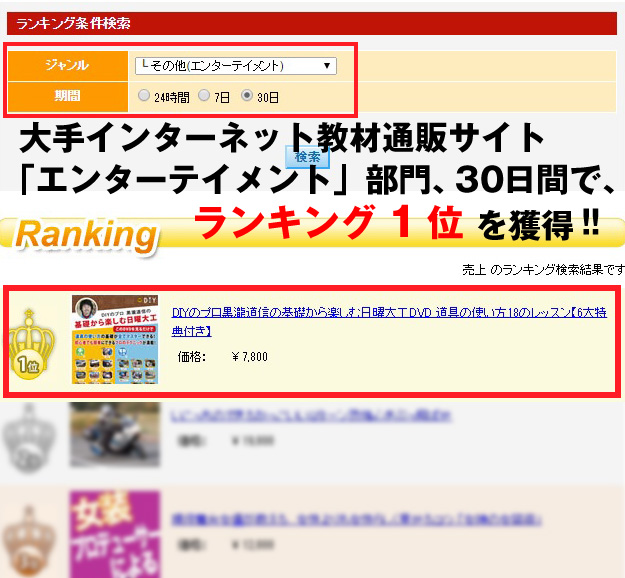Click the 検索 search button
The width and height of the screenshot is (625, 578).
coord(307,157)
